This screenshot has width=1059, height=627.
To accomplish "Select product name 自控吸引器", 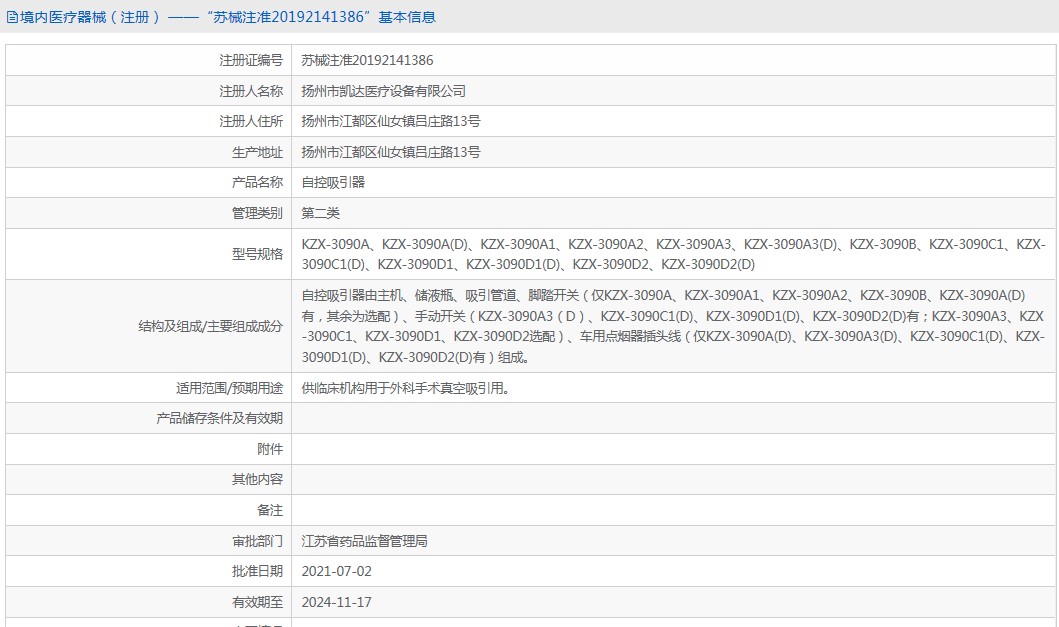I will (333, 182).
